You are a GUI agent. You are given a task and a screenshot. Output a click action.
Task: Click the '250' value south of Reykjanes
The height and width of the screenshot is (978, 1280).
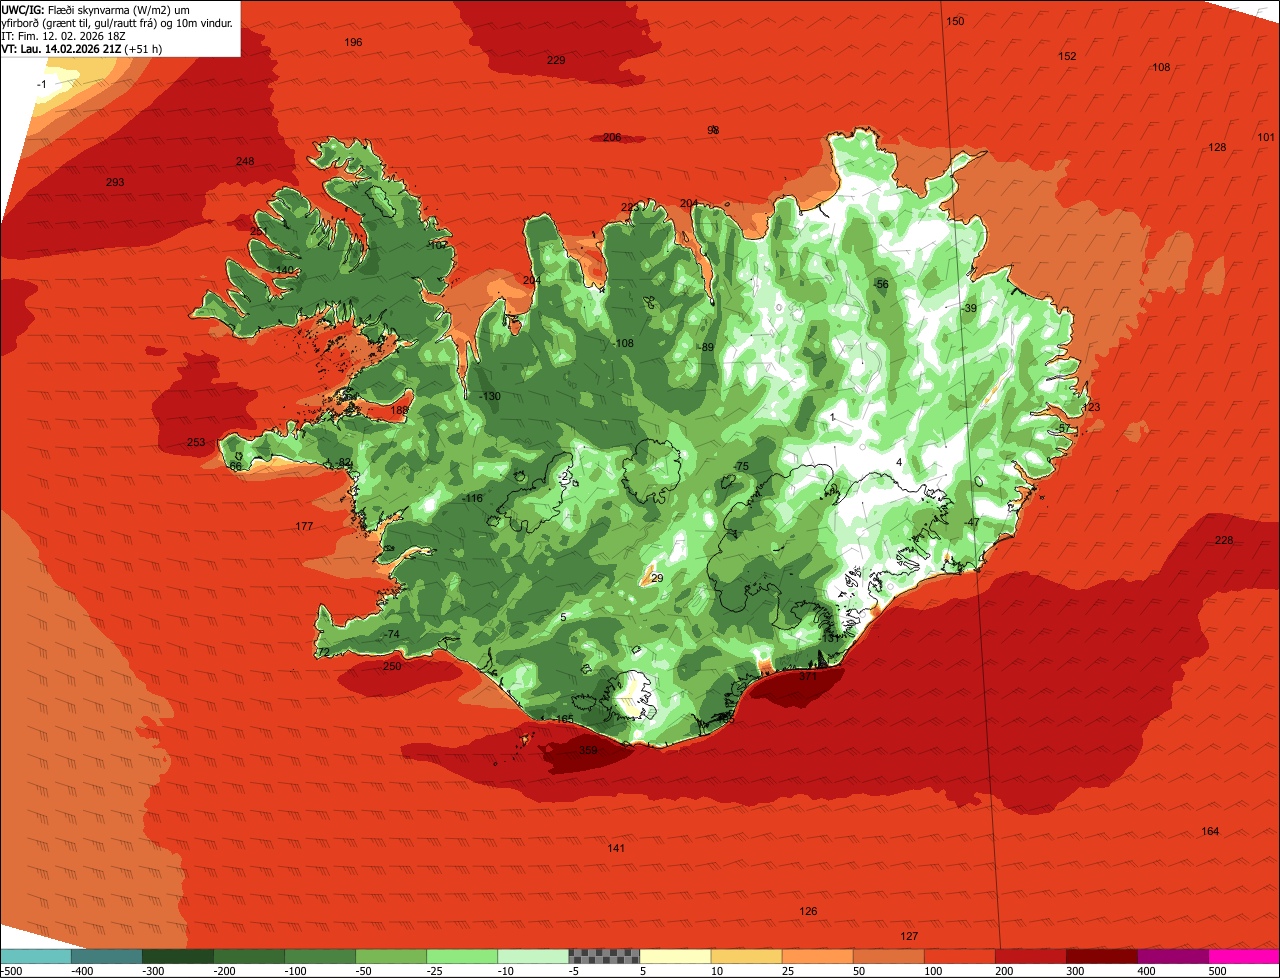coord(392,666)
